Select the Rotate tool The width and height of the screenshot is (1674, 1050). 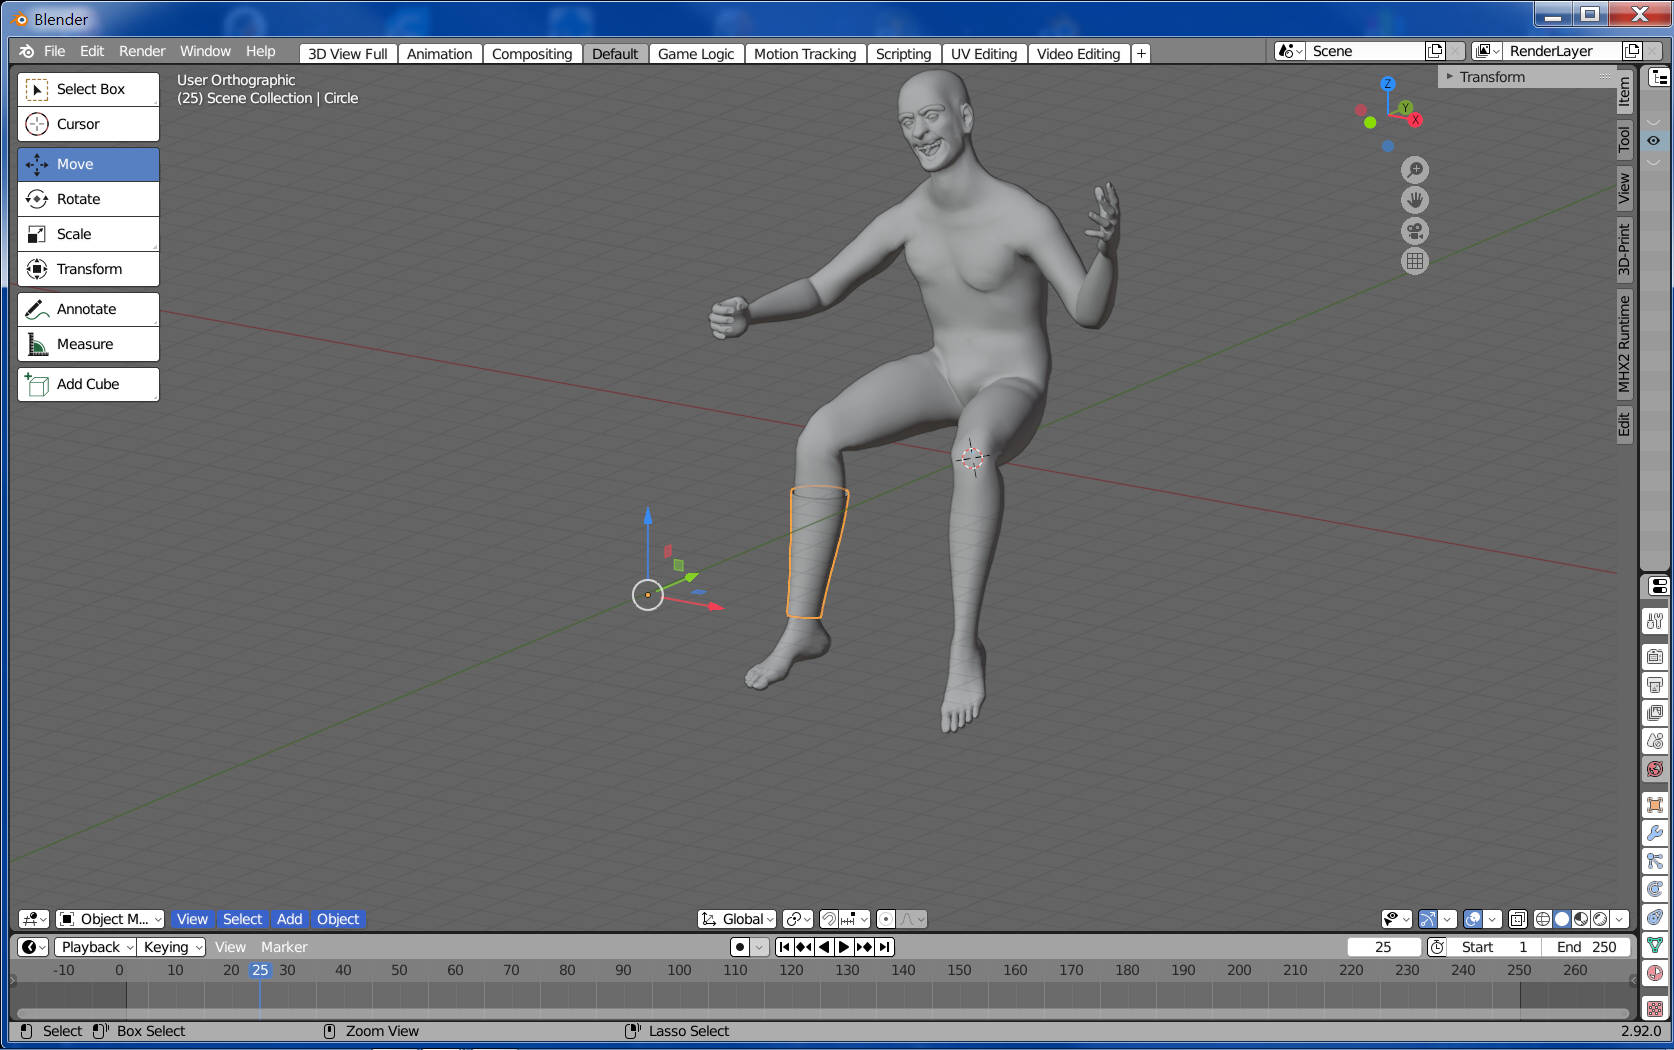(x=88, y=199)
